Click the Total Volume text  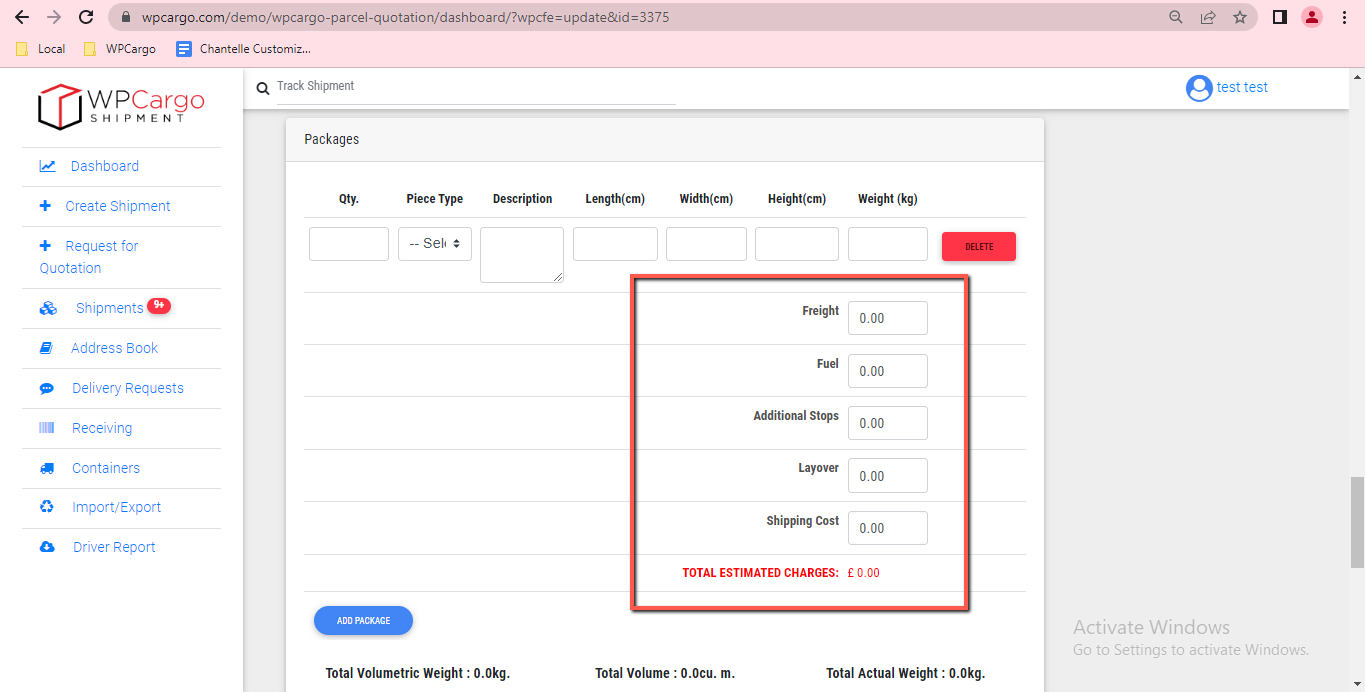(x=665, y=673)
